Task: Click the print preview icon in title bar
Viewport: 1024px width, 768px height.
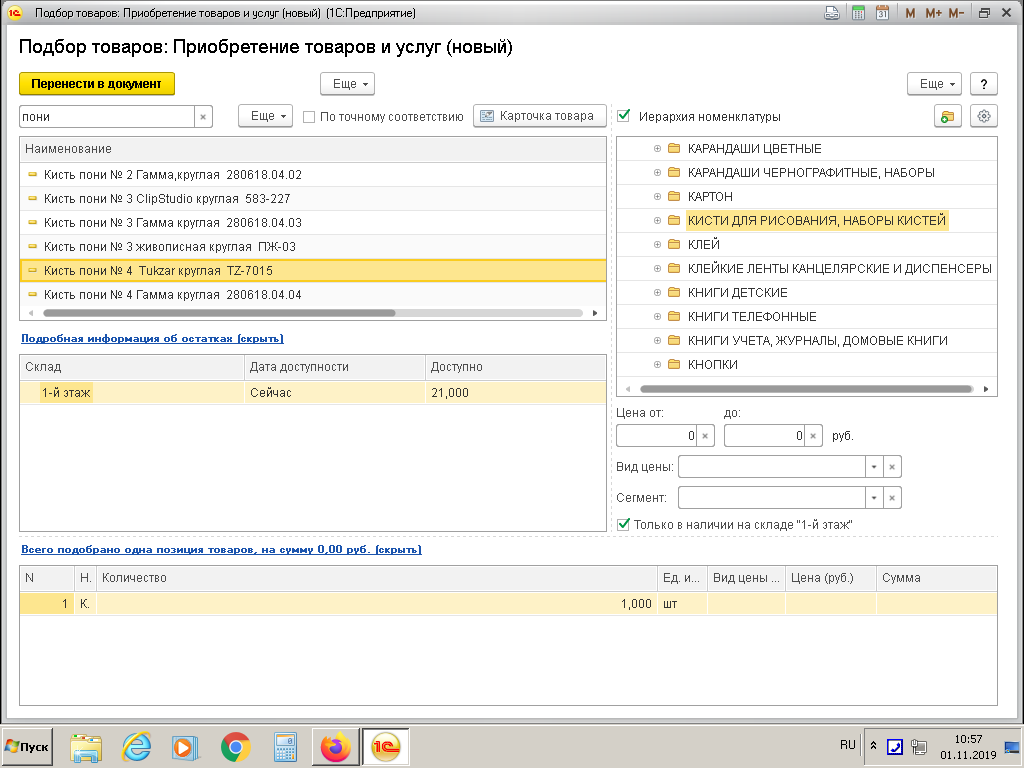Action: point(832,12)
